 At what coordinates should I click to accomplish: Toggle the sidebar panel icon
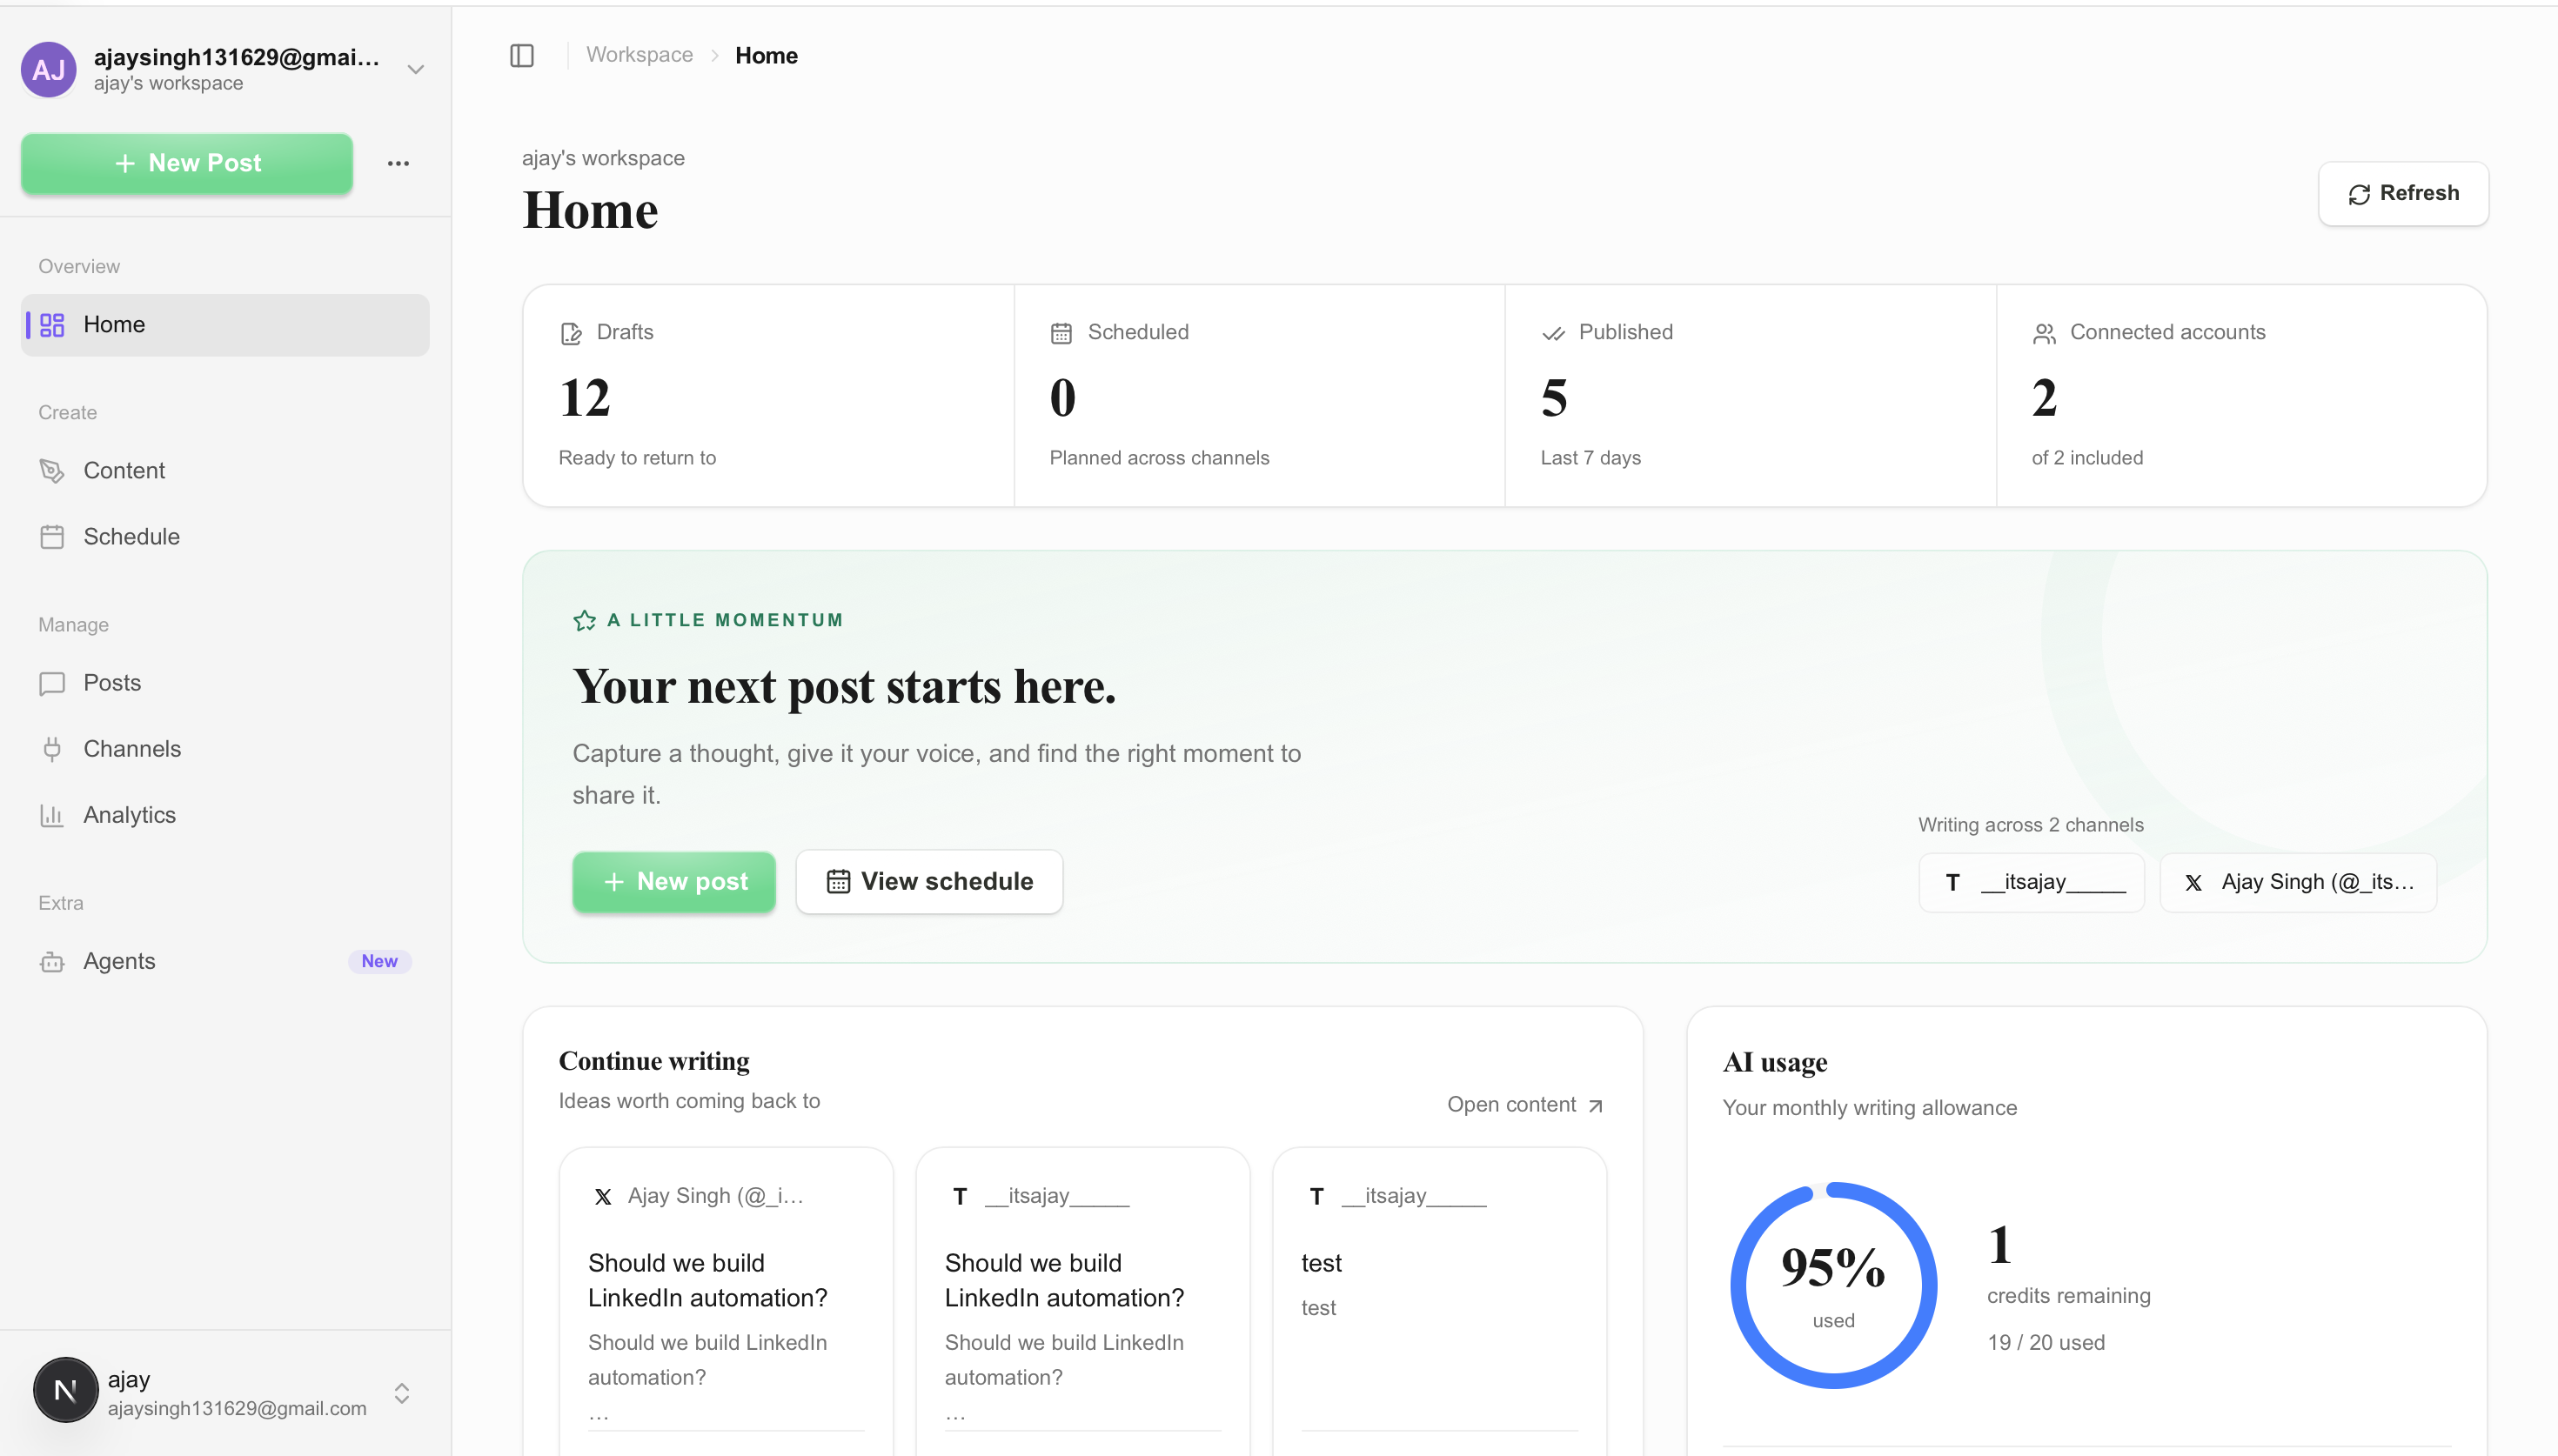tap(522, 55)
